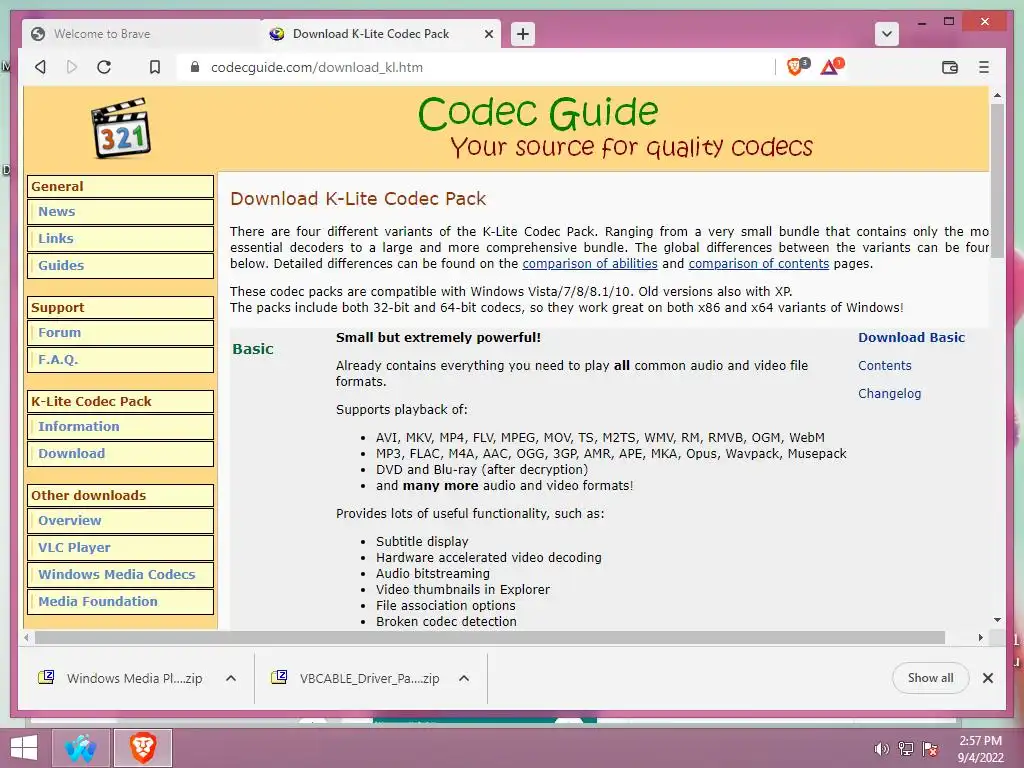Bookmark this page
This screenshot has width=1024, height=768.
155,67
